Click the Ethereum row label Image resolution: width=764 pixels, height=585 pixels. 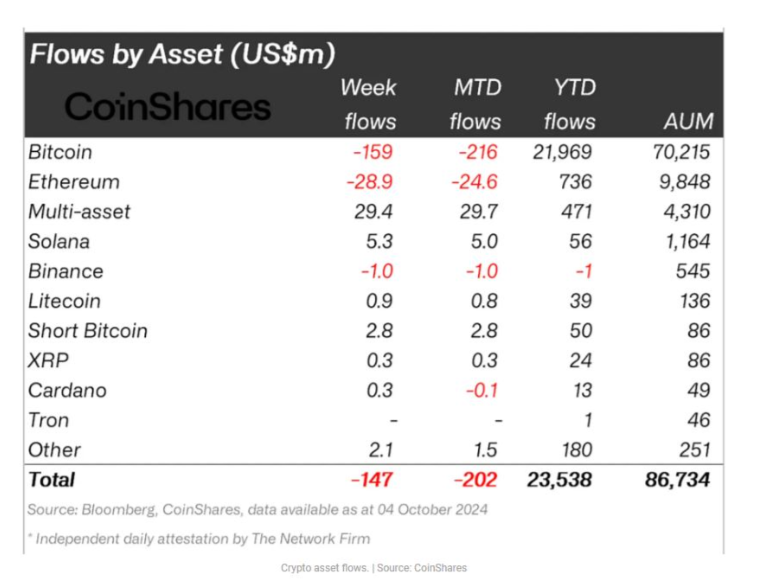pos(74,182)
